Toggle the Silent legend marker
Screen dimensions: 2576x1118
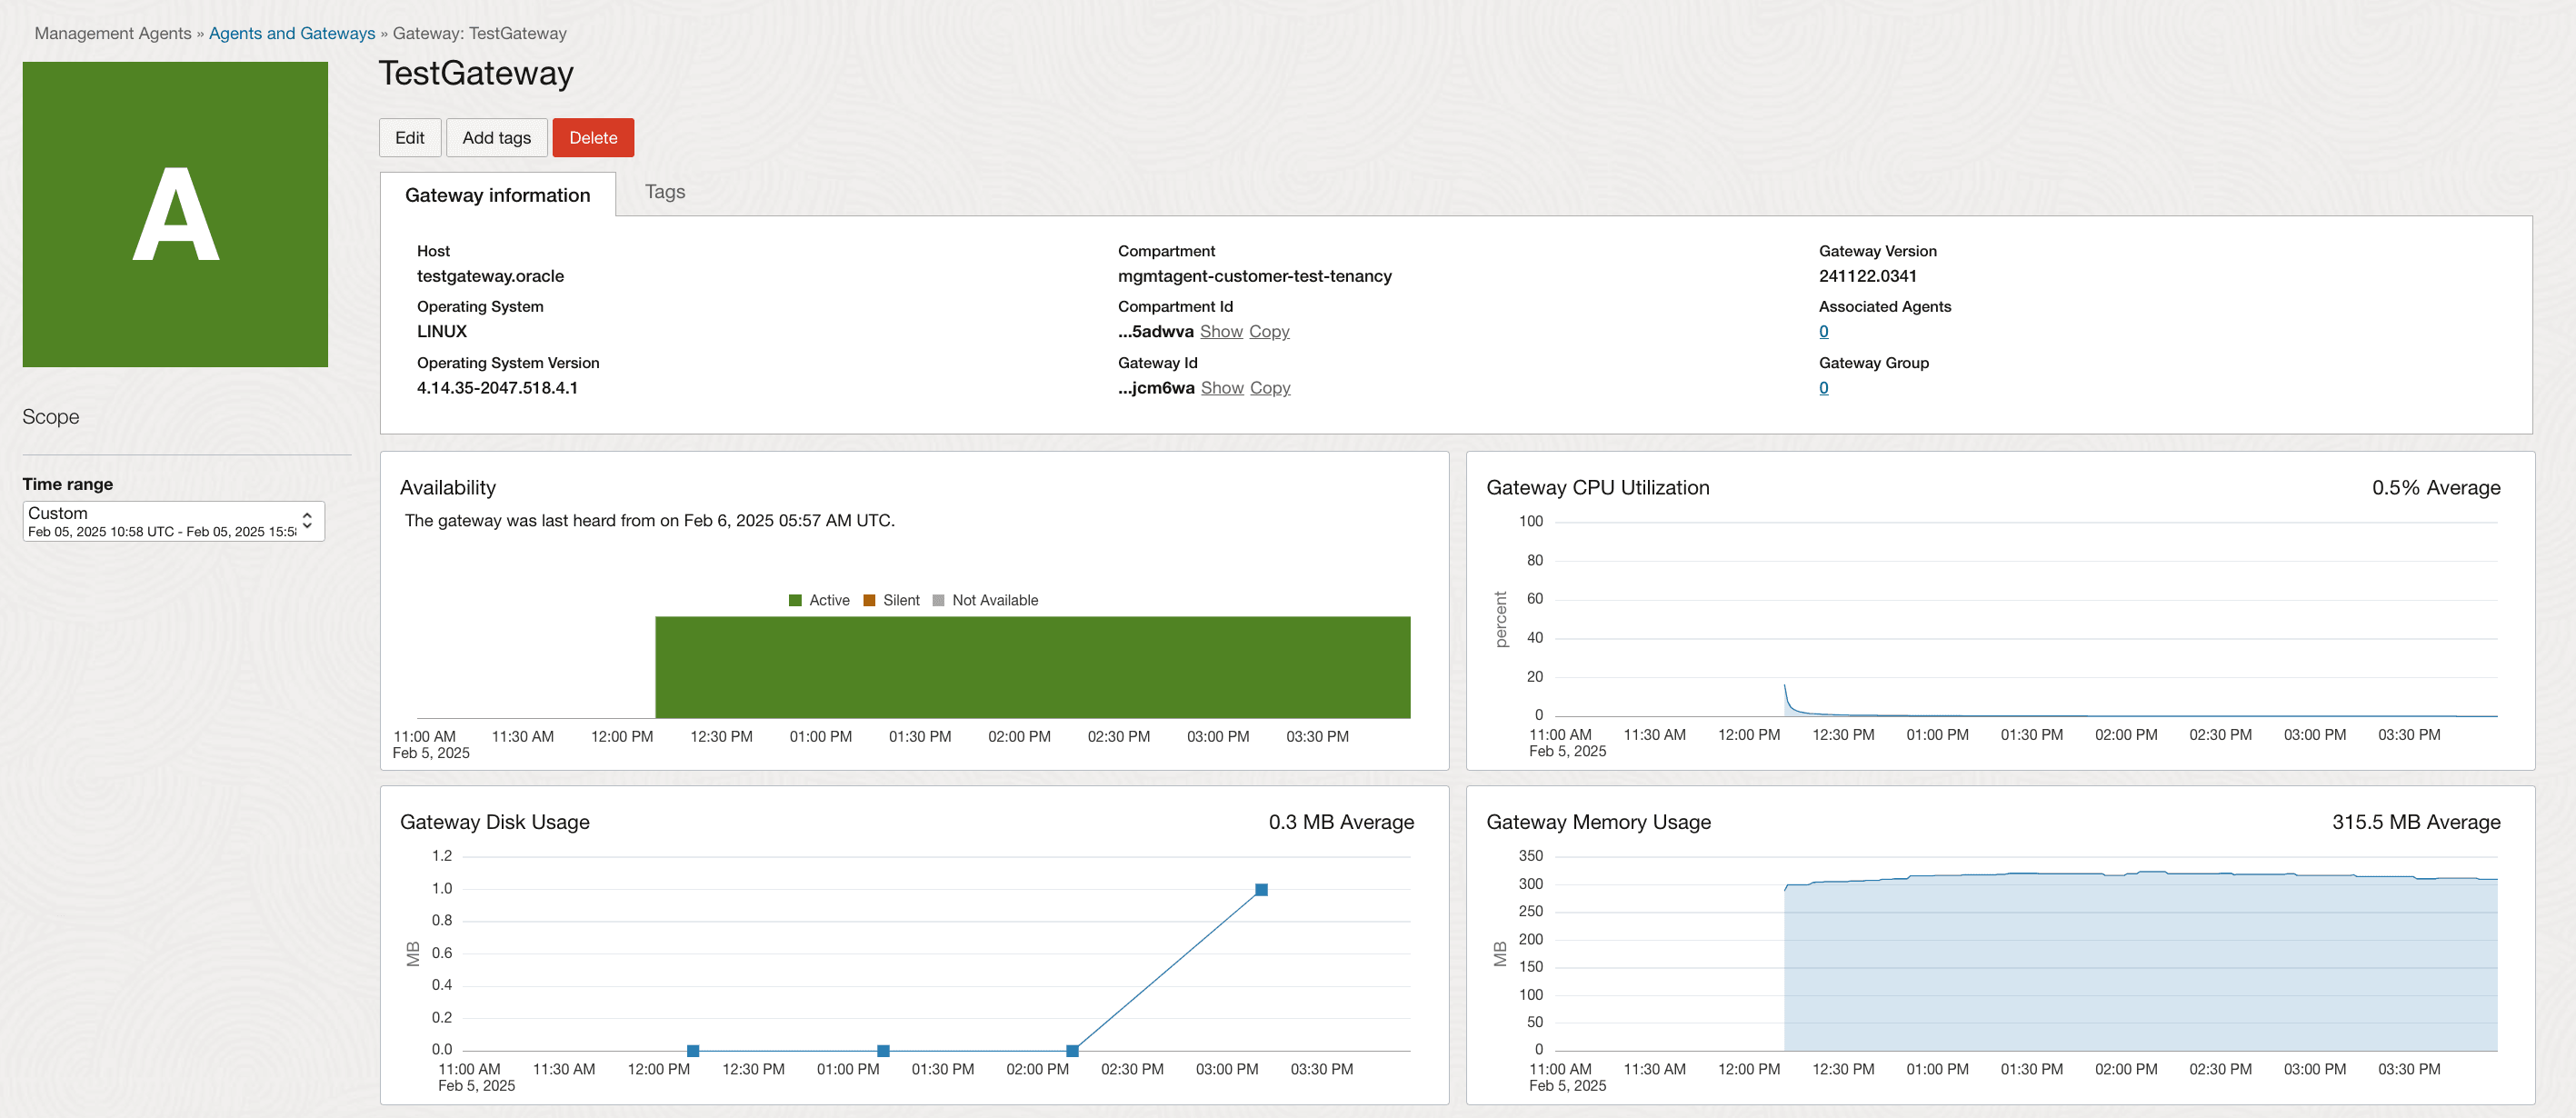[x=869, y=600]
